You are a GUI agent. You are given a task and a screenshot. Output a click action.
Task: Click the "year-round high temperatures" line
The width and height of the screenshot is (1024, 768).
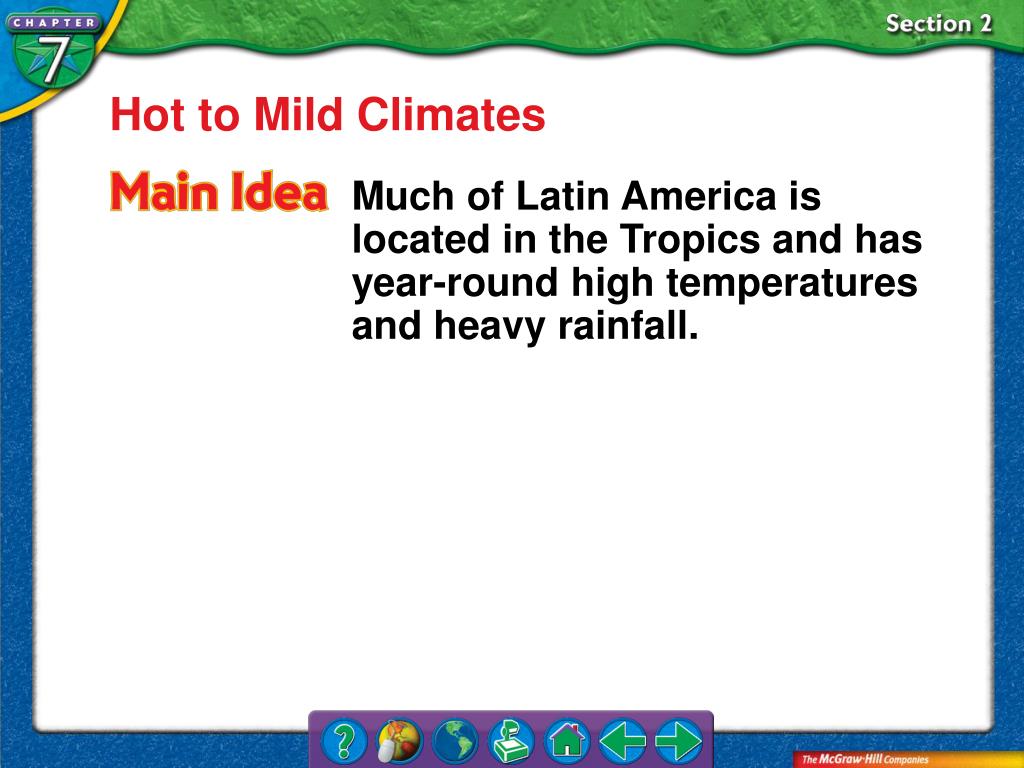pyautogui.click(x=635, y=283)
